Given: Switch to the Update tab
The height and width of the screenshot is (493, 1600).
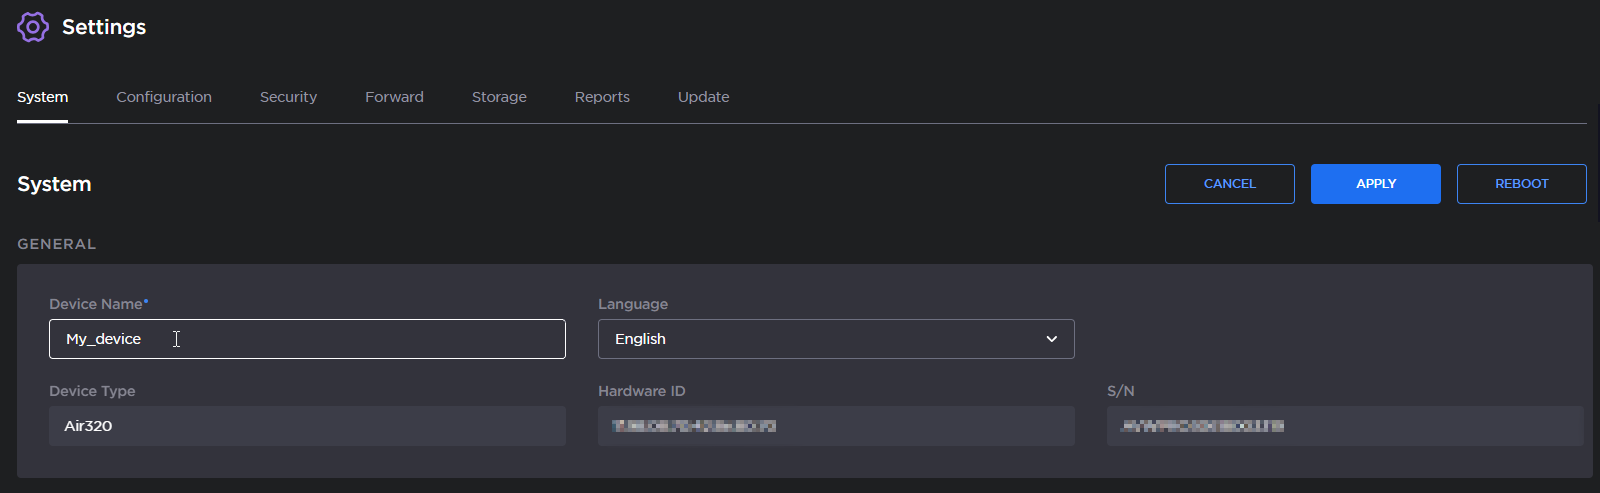Looking at the screenshot, I should coord(703,97).
